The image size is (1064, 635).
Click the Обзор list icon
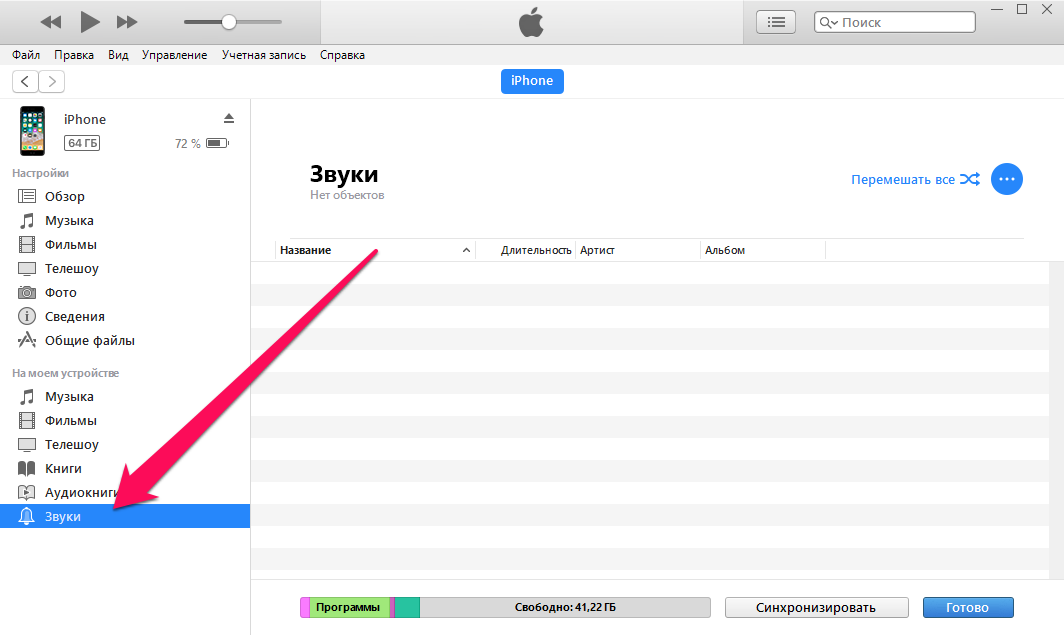(26, 196)
